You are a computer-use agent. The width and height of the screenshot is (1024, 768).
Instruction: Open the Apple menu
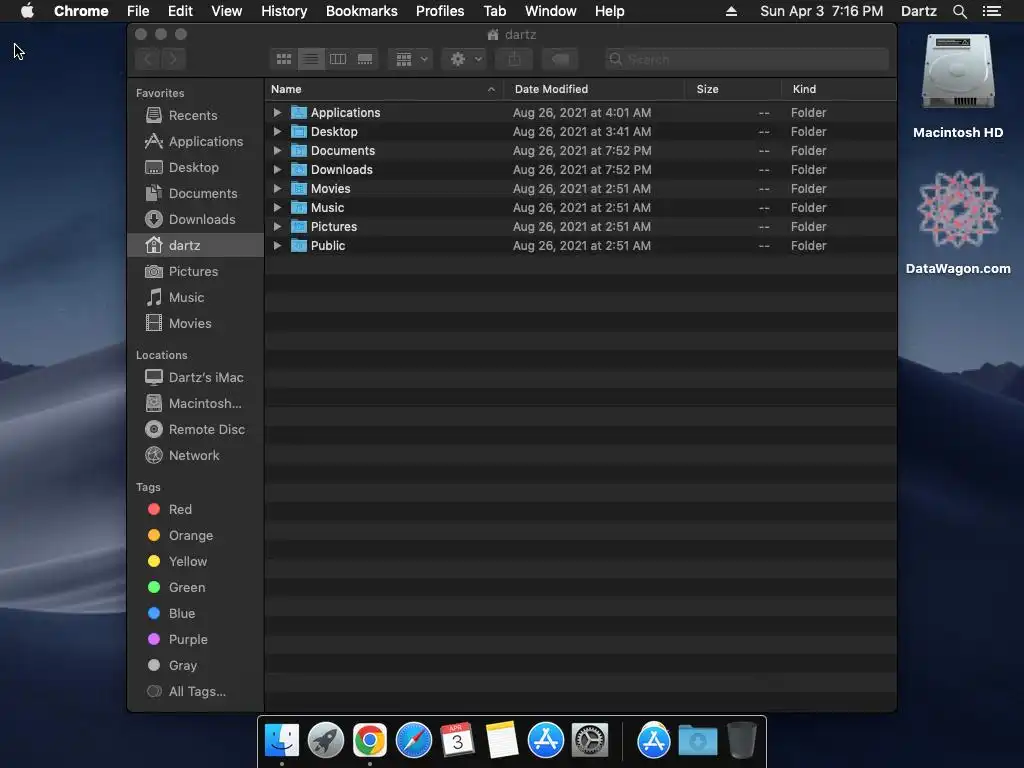click(x=27, y=11)
